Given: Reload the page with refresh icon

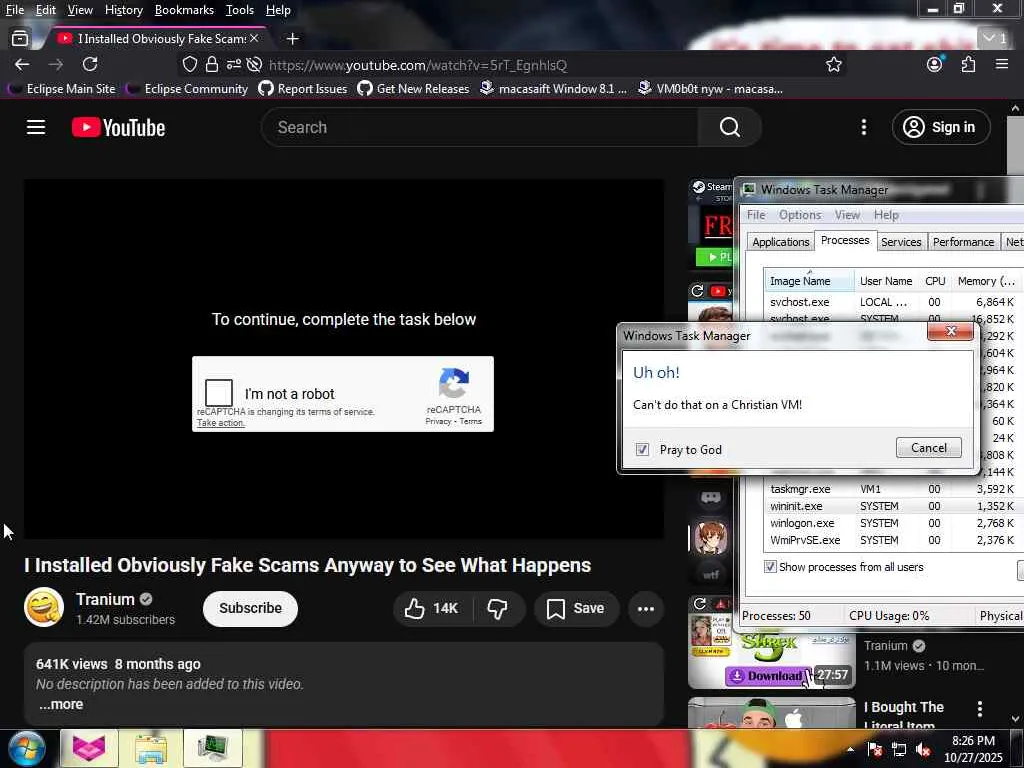Looking at the screenshot, I should click(90, 64).
